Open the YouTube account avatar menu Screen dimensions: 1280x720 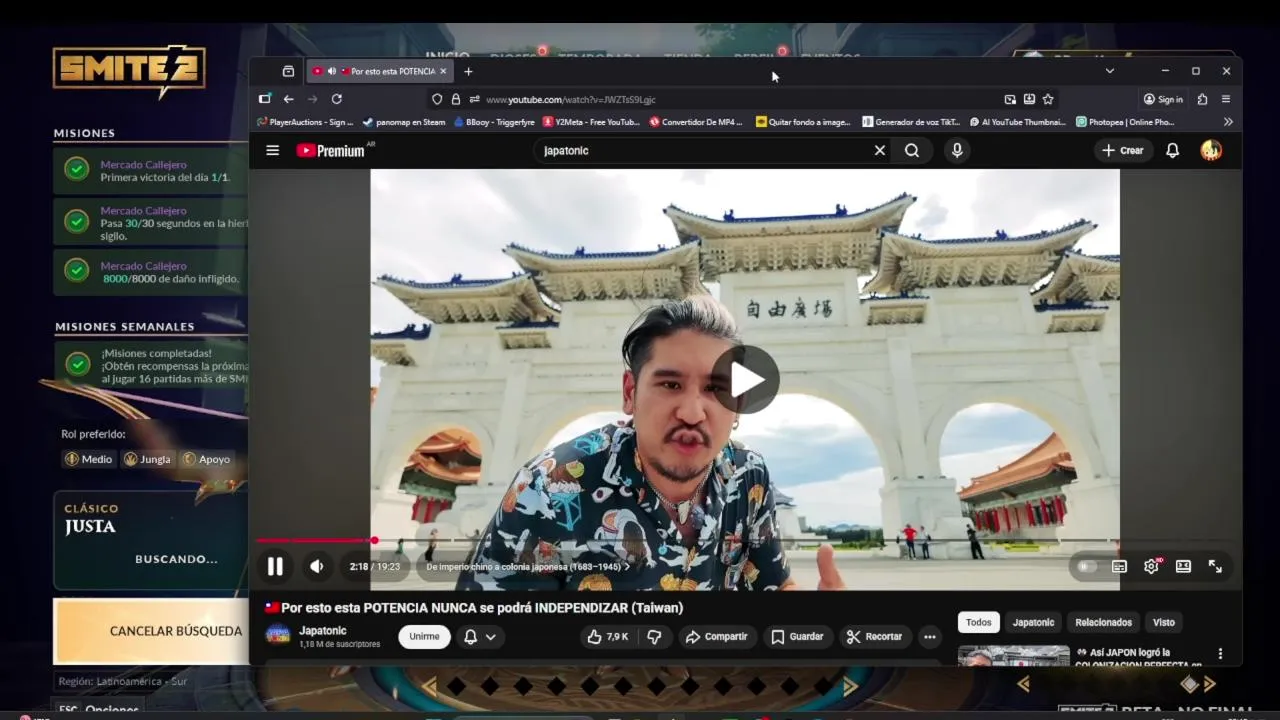[1211, 150]
